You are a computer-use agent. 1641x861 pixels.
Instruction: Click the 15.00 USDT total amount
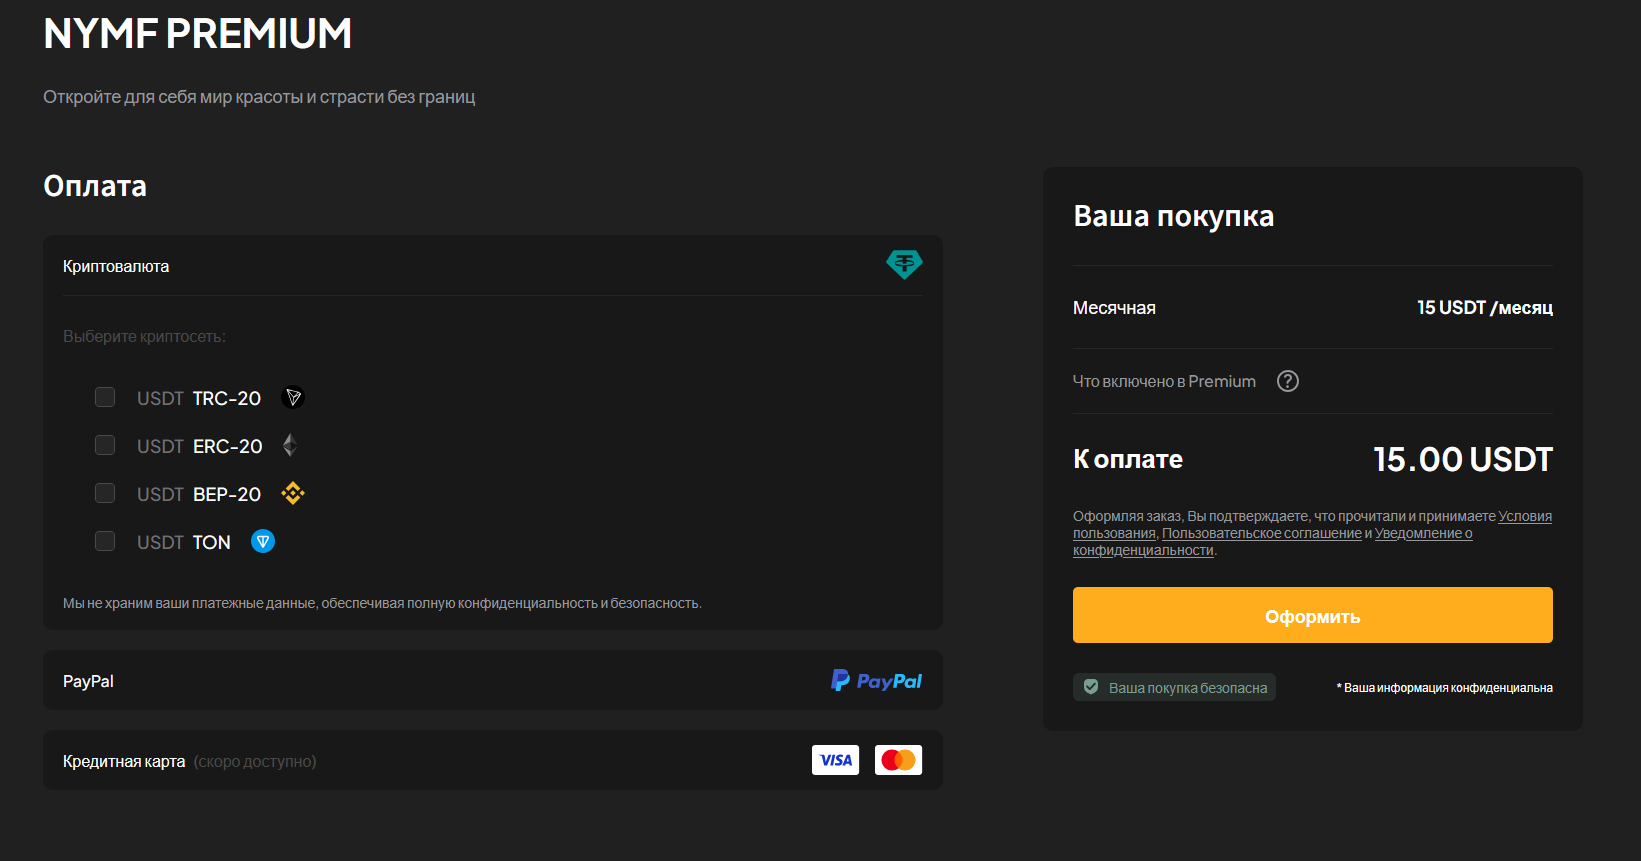tap(1463, 459)
